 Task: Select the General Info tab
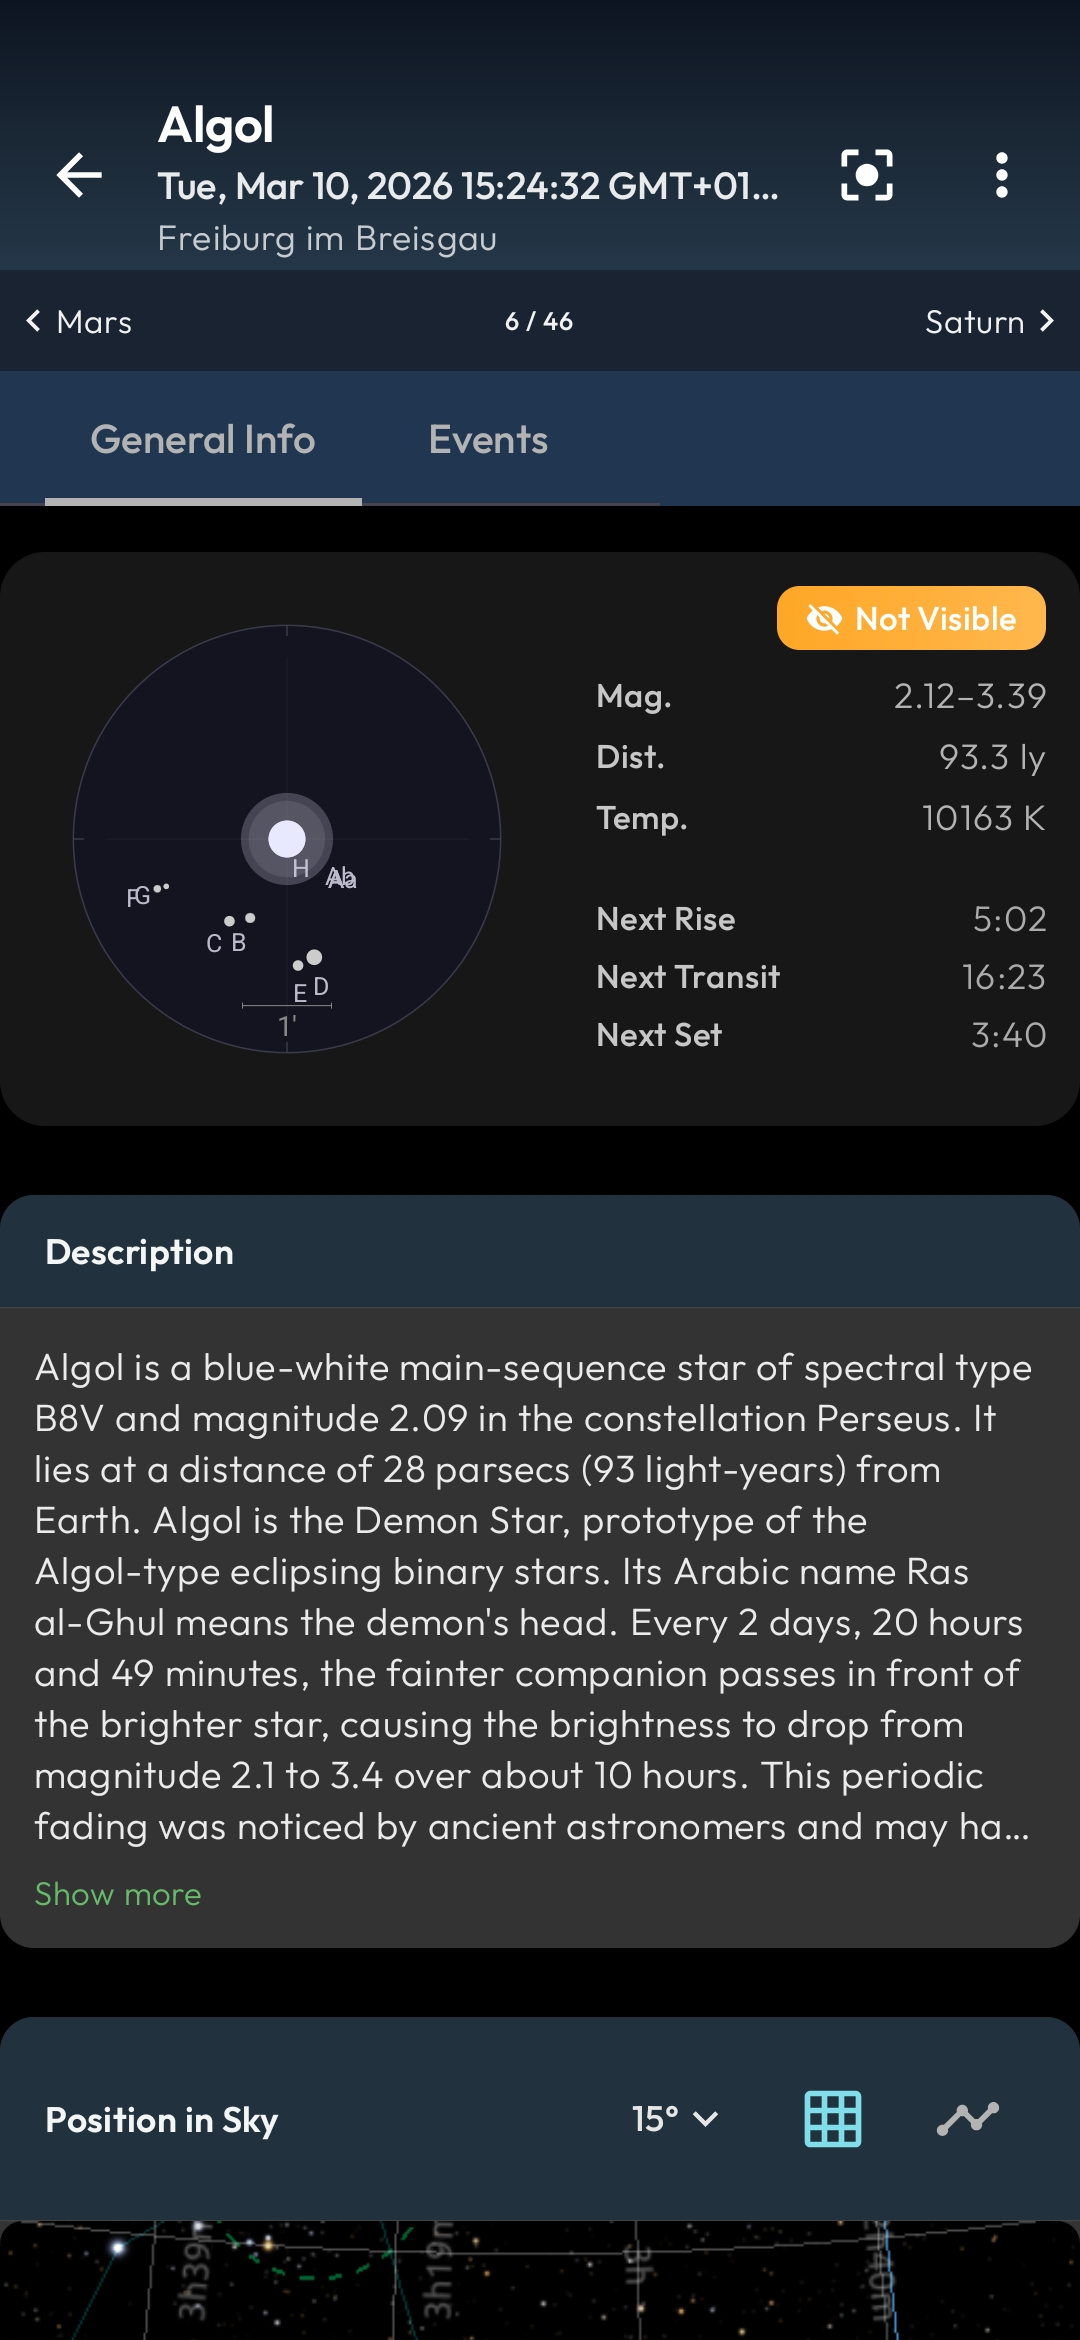pos(202,439)
